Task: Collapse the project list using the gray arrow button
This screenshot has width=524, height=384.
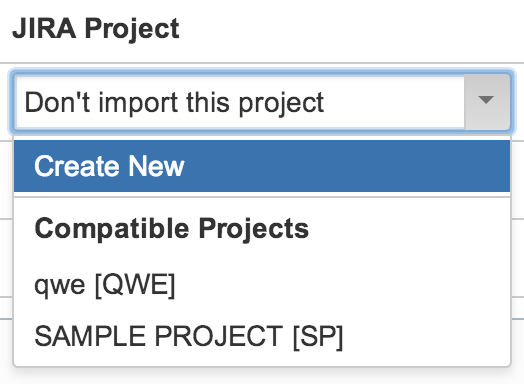Action: point(487,102)
